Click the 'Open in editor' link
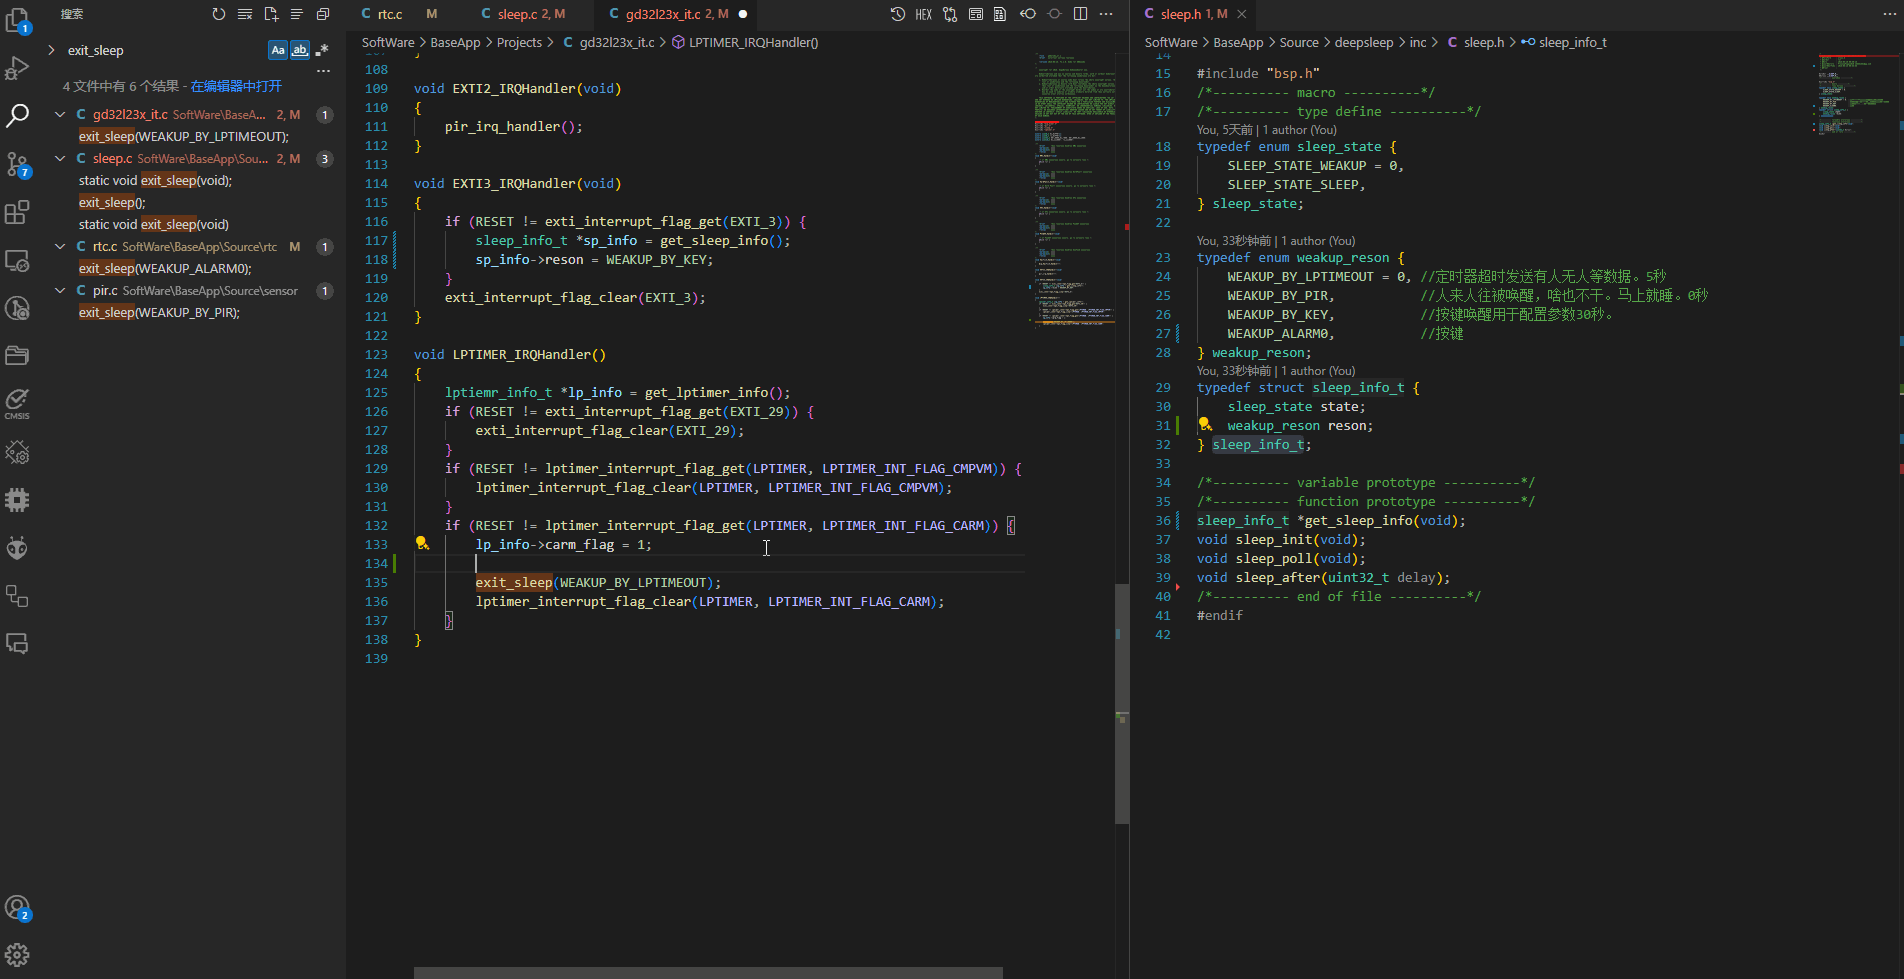The height and width of the screenshot is (979, 1904). (x=236, y=86)
